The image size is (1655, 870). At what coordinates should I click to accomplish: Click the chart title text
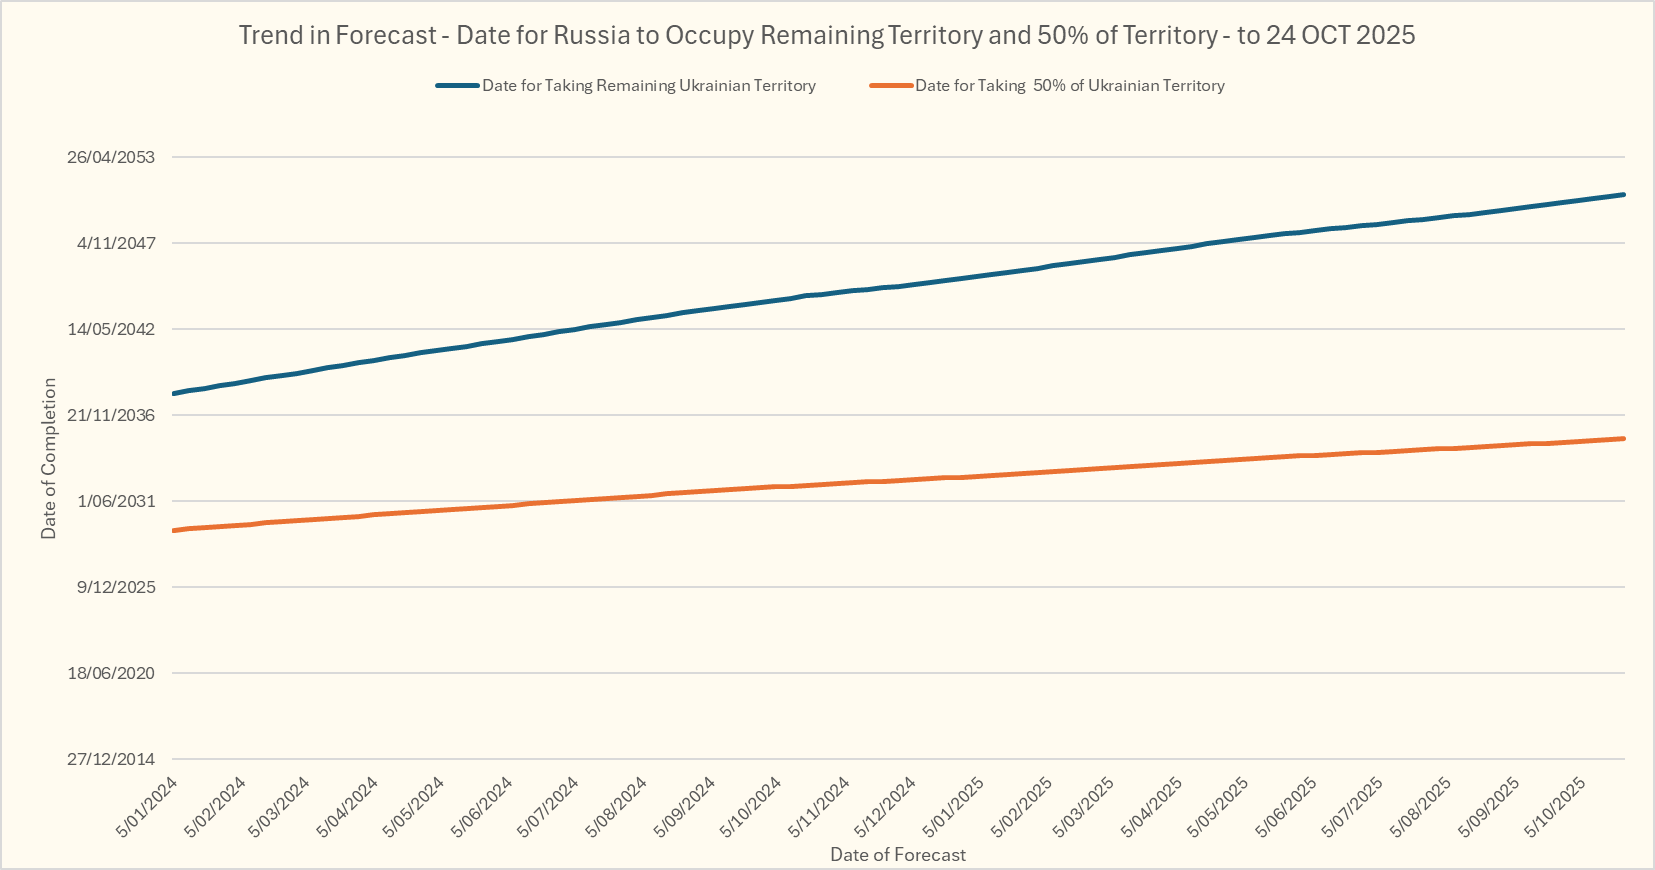click(826, 35)
